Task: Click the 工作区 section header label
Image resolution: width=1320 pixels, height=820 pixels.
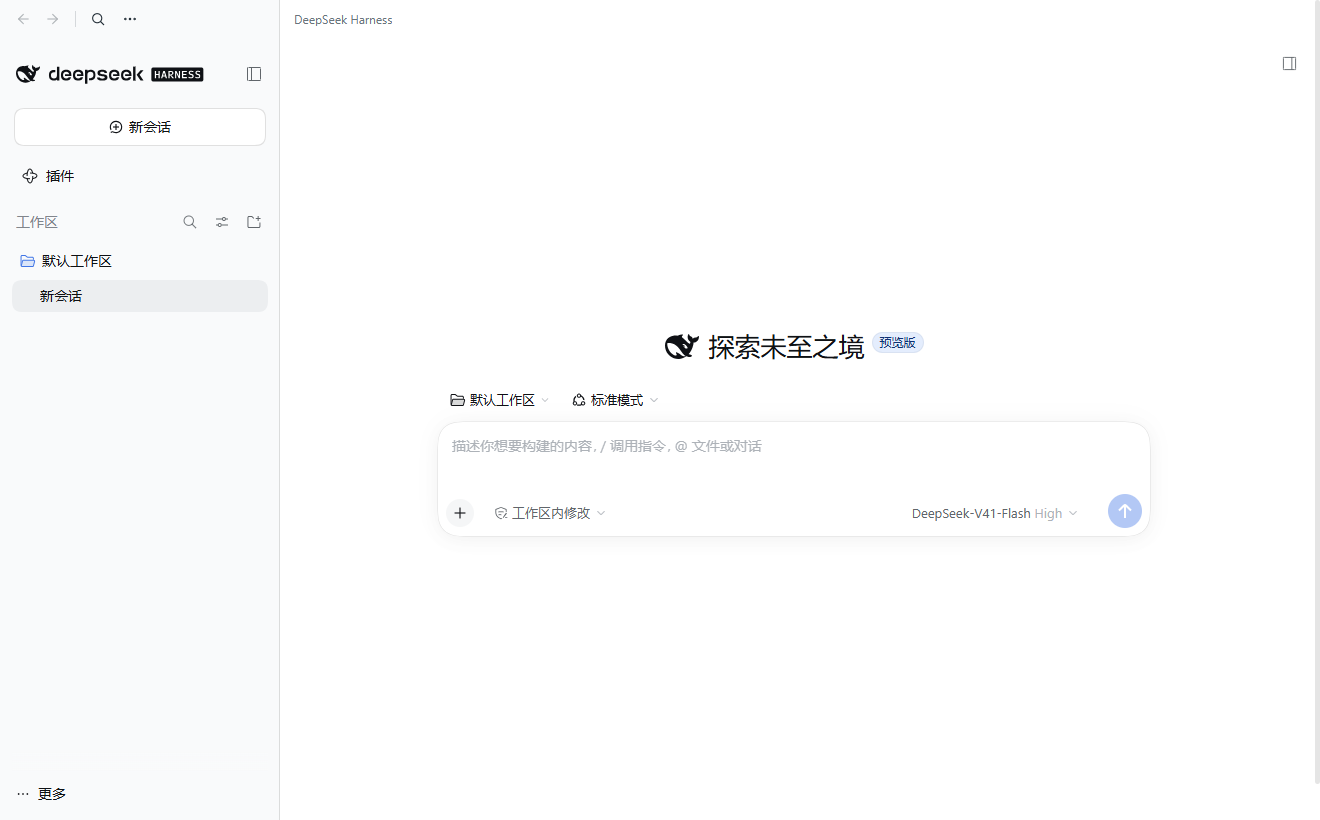Action: tap(37, 222)
